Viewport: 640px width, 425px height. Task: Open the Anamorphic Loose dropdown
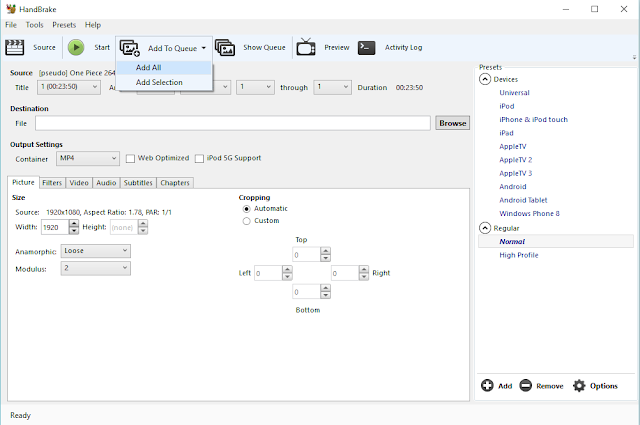pos(96,251)
